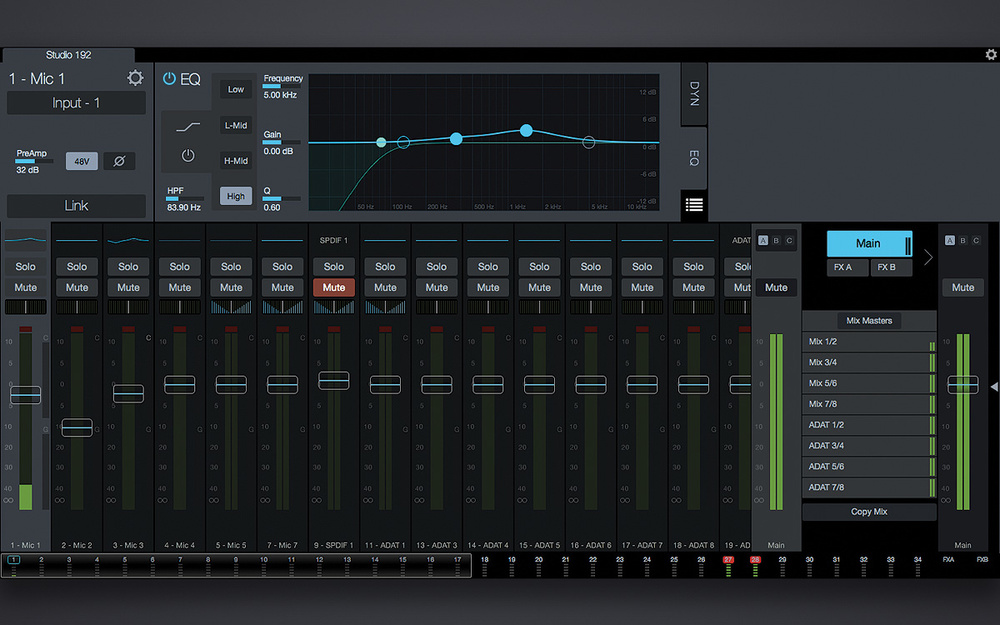Open channel settings gear for Mic 1
1000x625 pixels.
(135, 79)
